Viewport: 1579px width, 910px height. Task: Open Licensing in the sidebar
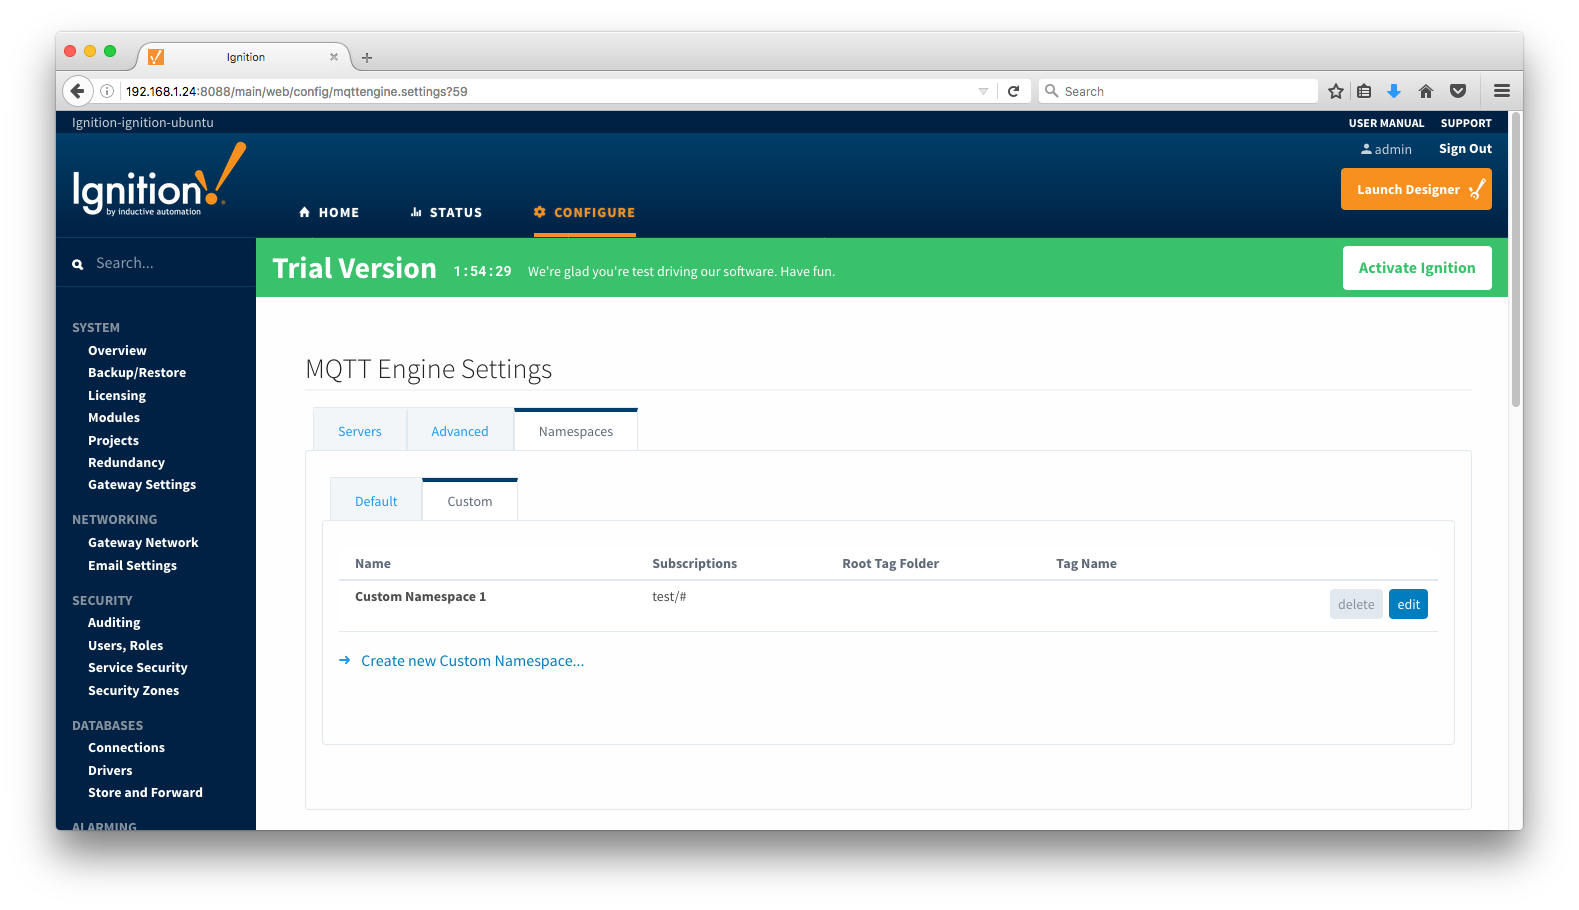click(117, 396)
